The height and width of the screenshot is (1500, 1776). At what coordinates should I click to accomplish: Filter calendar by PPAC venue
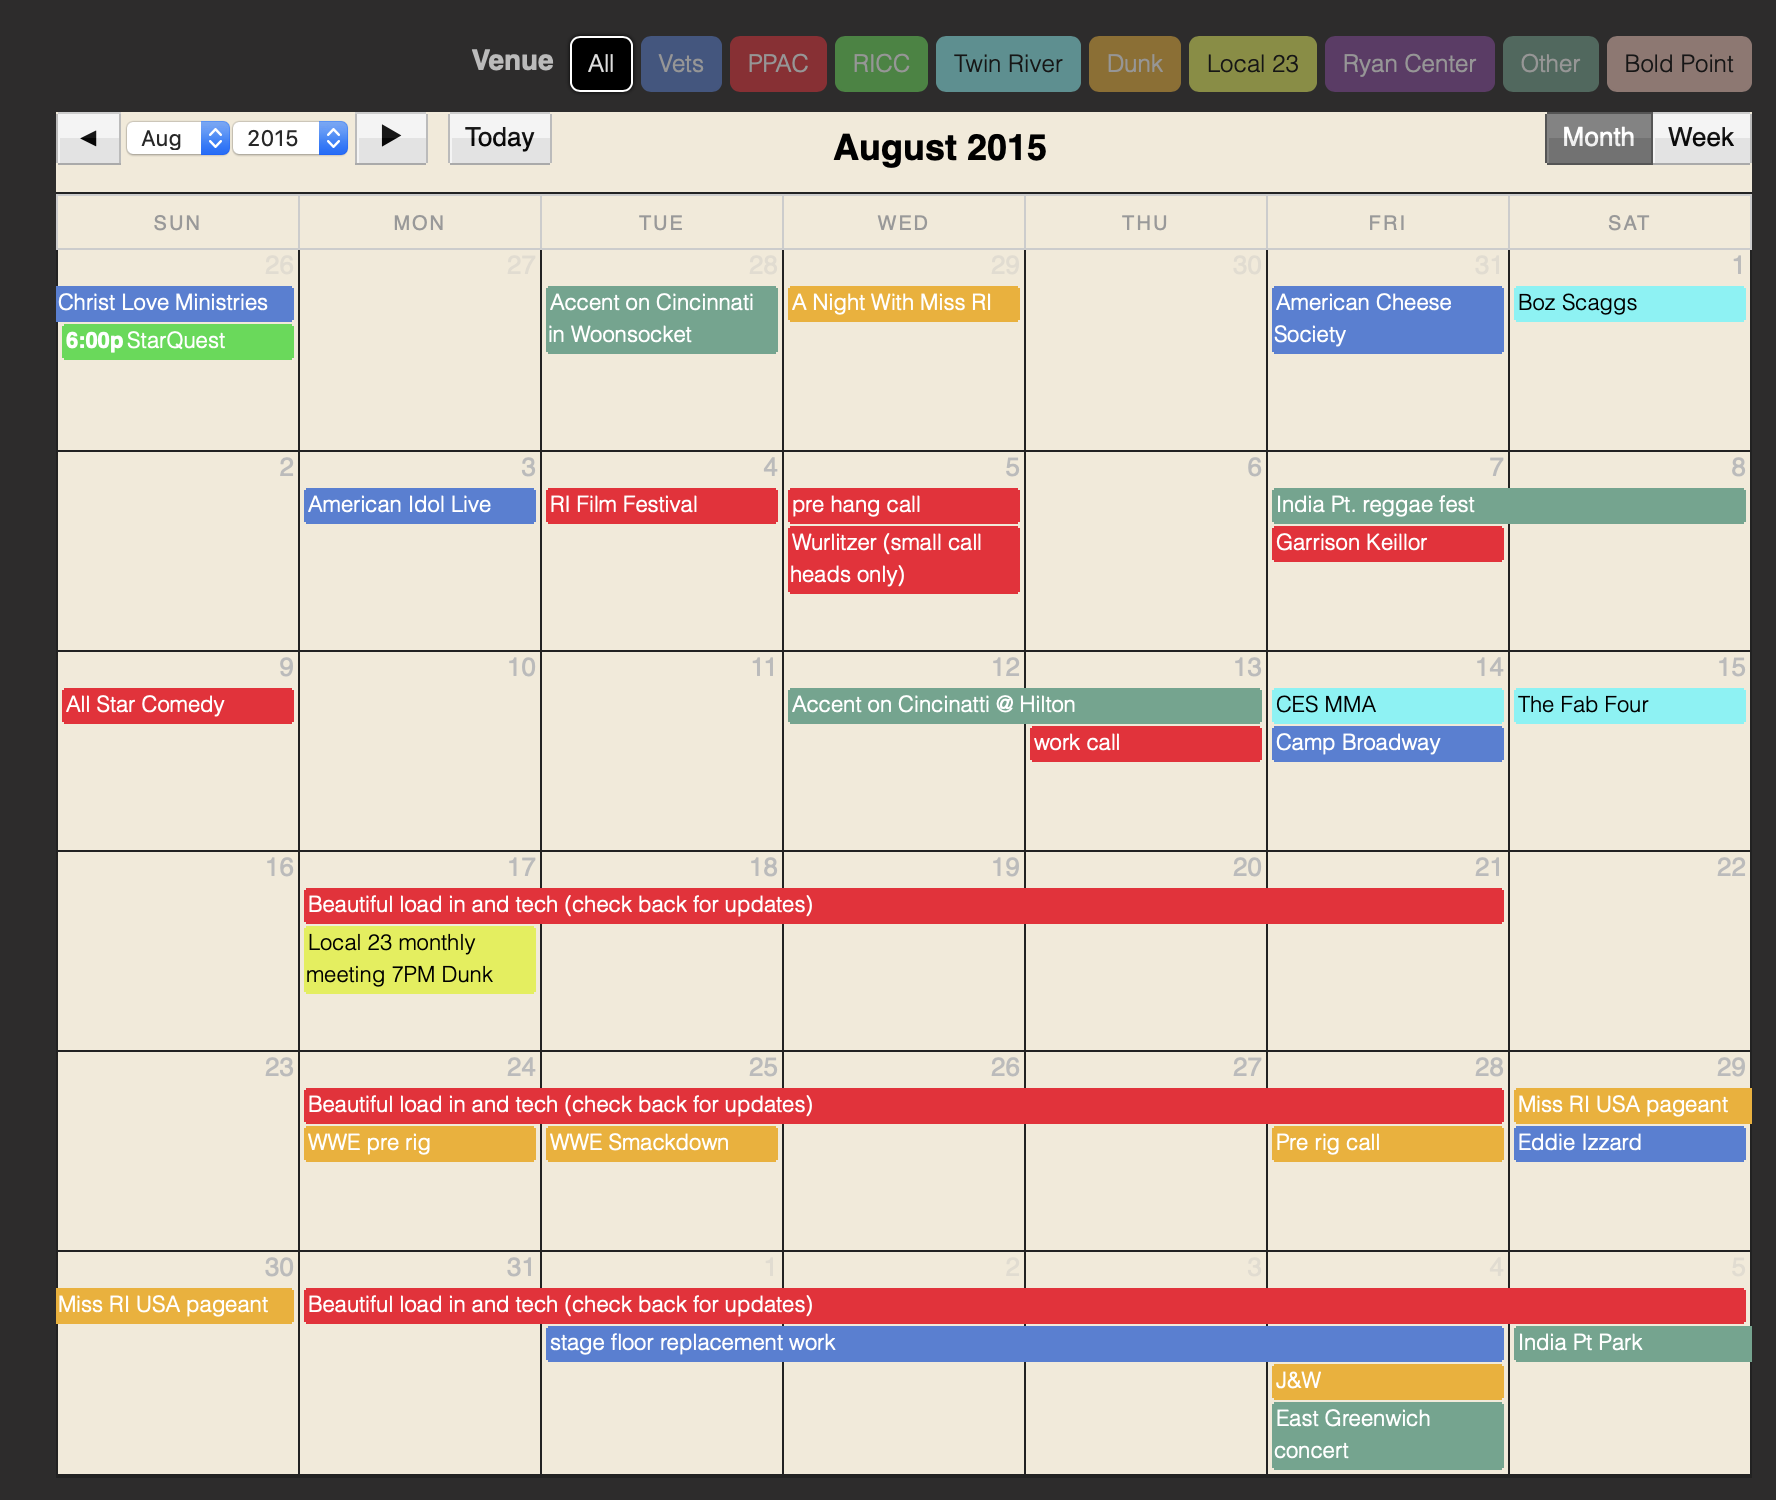pyautogui.click(x=778, y=64)
